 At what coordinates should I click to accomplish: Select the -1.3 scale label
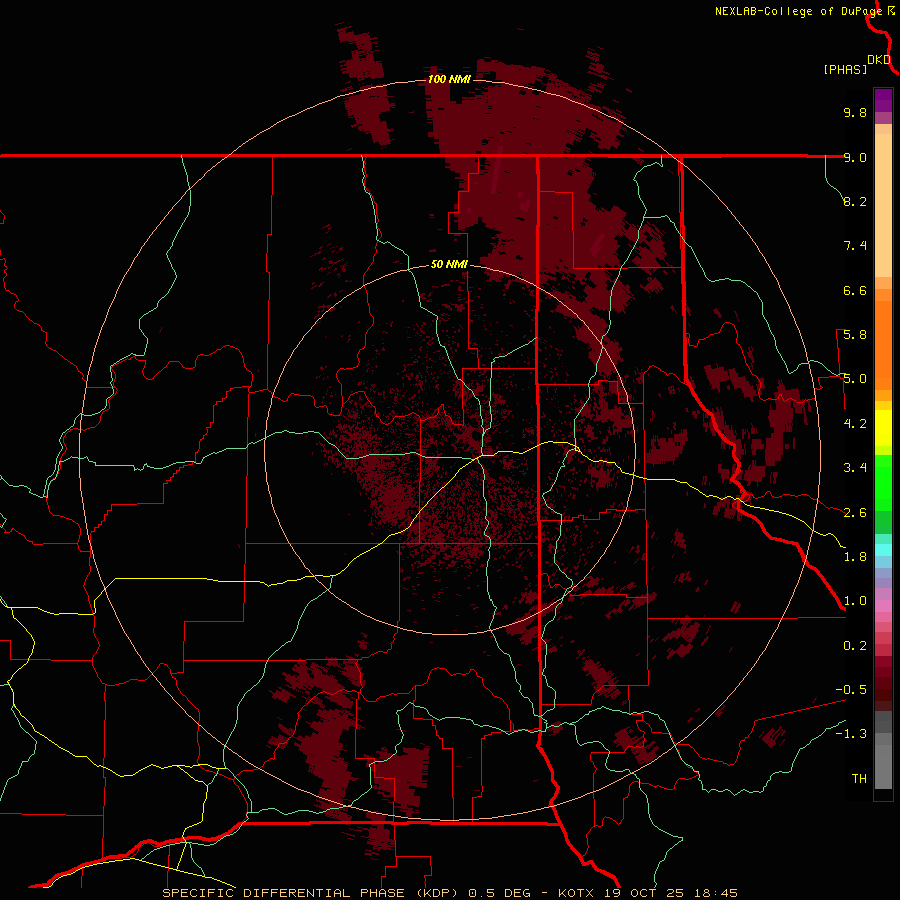(851, 734)
